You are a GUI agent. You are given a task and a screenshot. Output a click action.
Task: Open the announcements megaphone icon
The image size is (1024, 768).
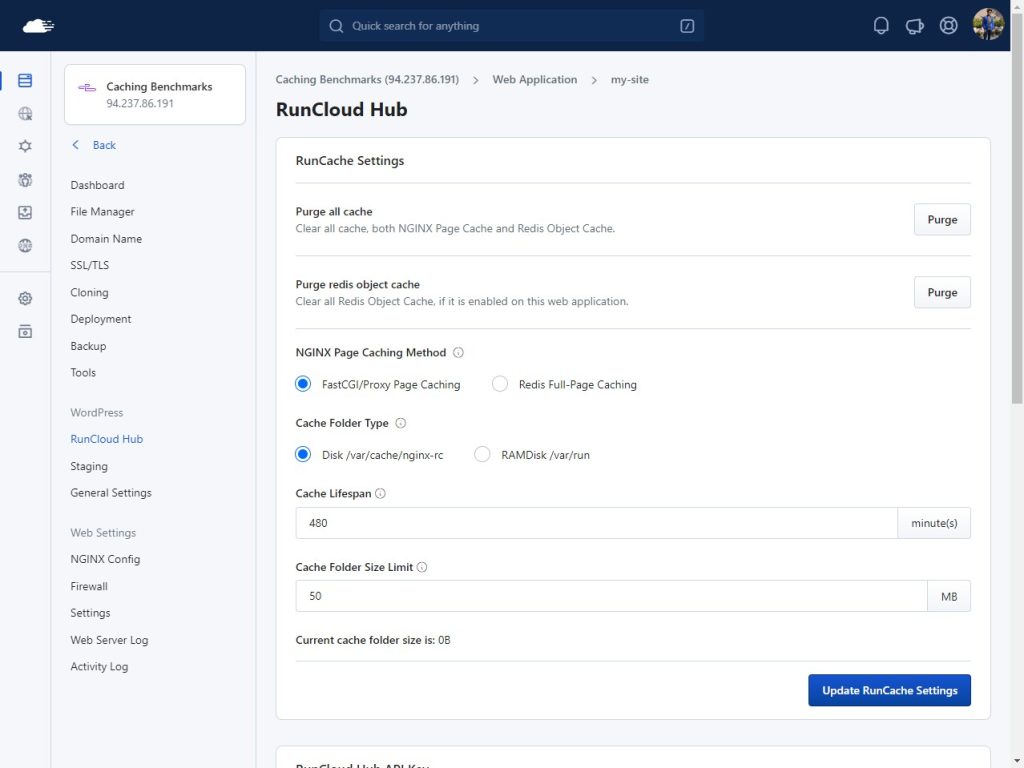(x=914, y=26)
